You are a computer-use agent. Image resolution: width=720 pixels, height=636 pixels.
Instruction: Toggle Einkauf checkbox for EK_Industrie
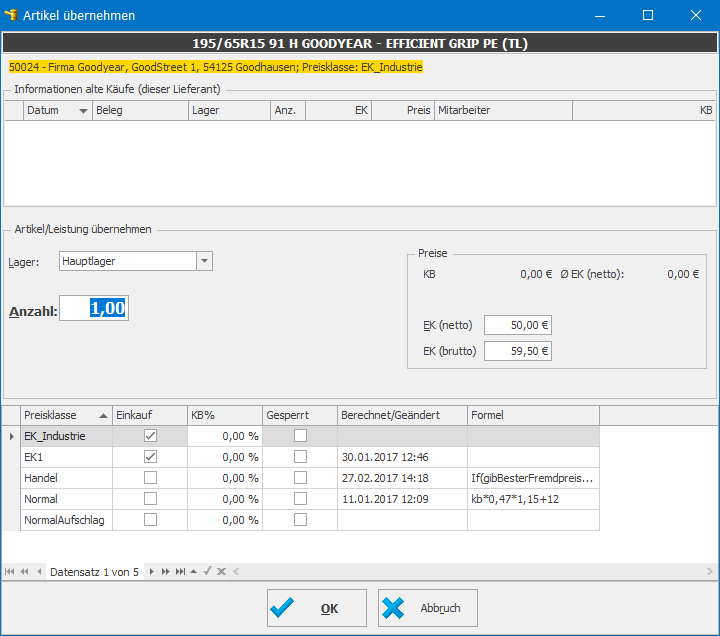click(x=150, y=435)
